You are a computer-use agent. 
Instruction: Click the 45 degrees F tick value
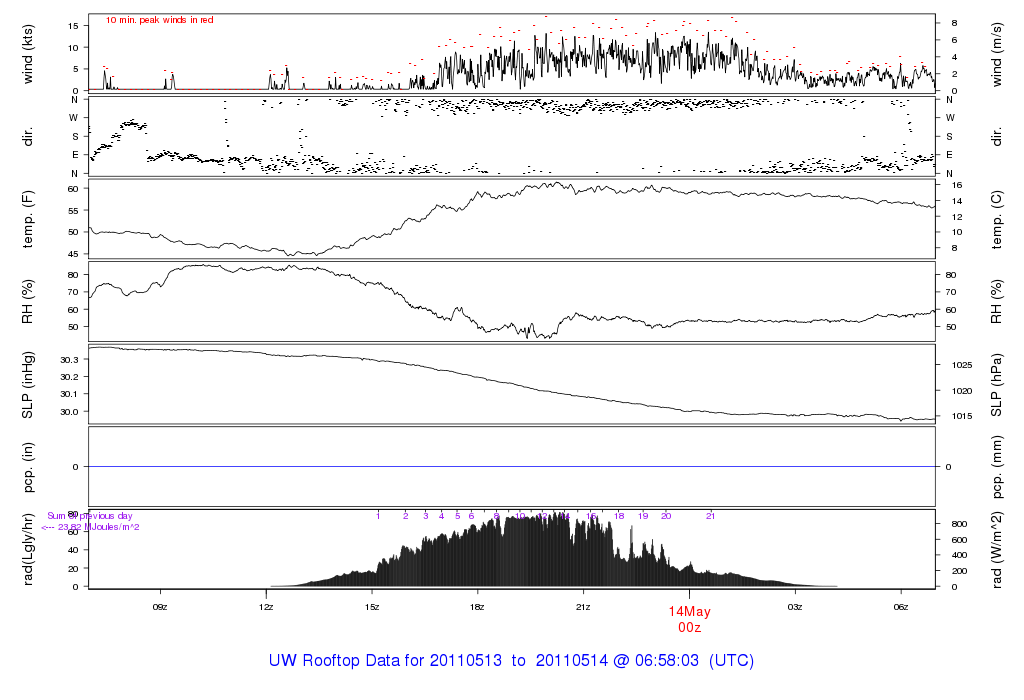(73, 254)
